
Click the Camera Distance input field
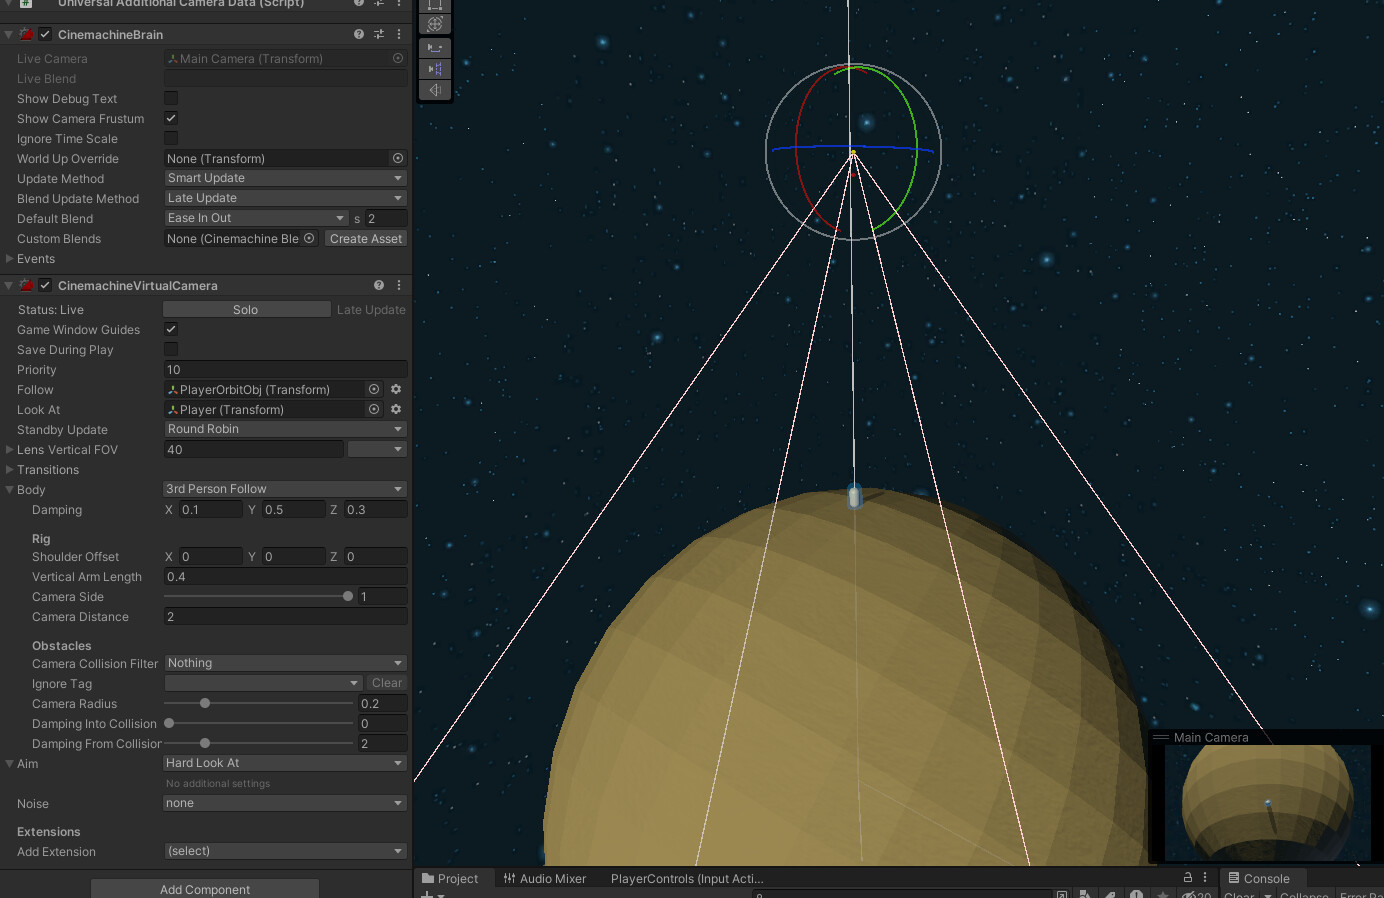tap(285, 616)
